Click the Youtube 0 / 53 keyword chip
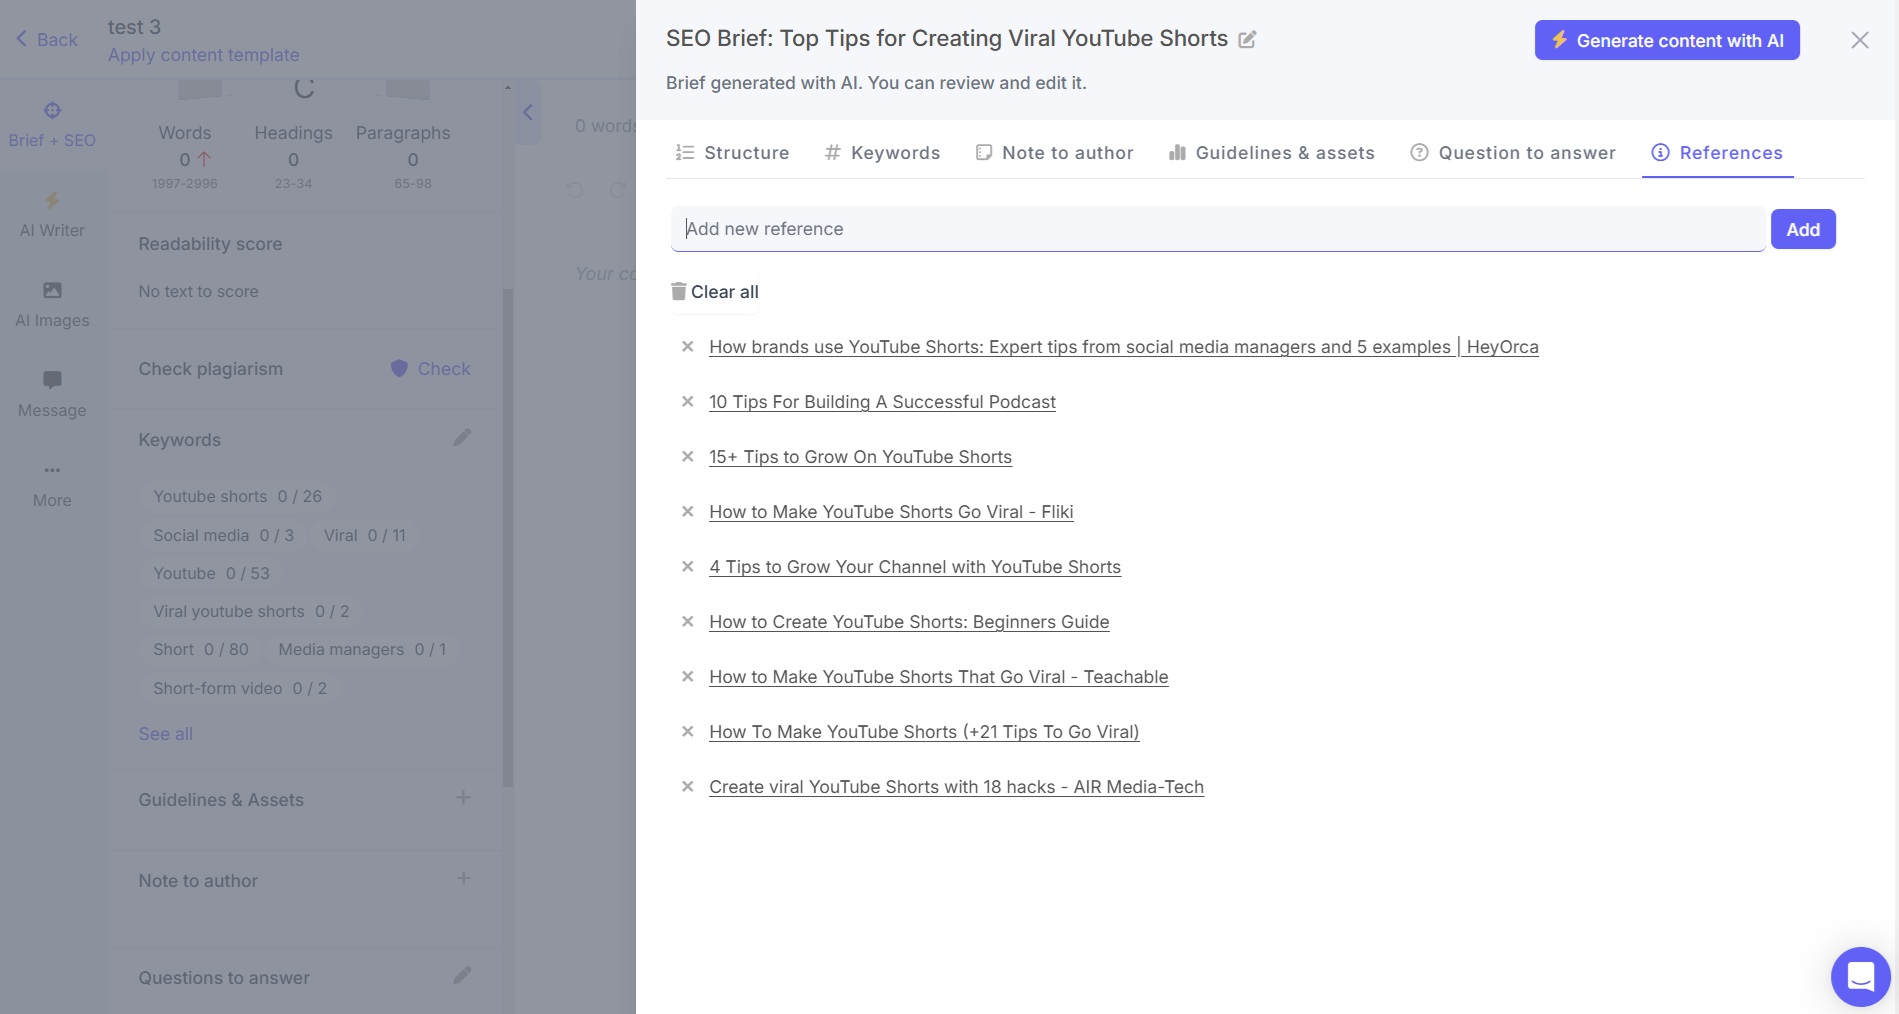This screenshot has height=1014, width=1899. point(212,574)
